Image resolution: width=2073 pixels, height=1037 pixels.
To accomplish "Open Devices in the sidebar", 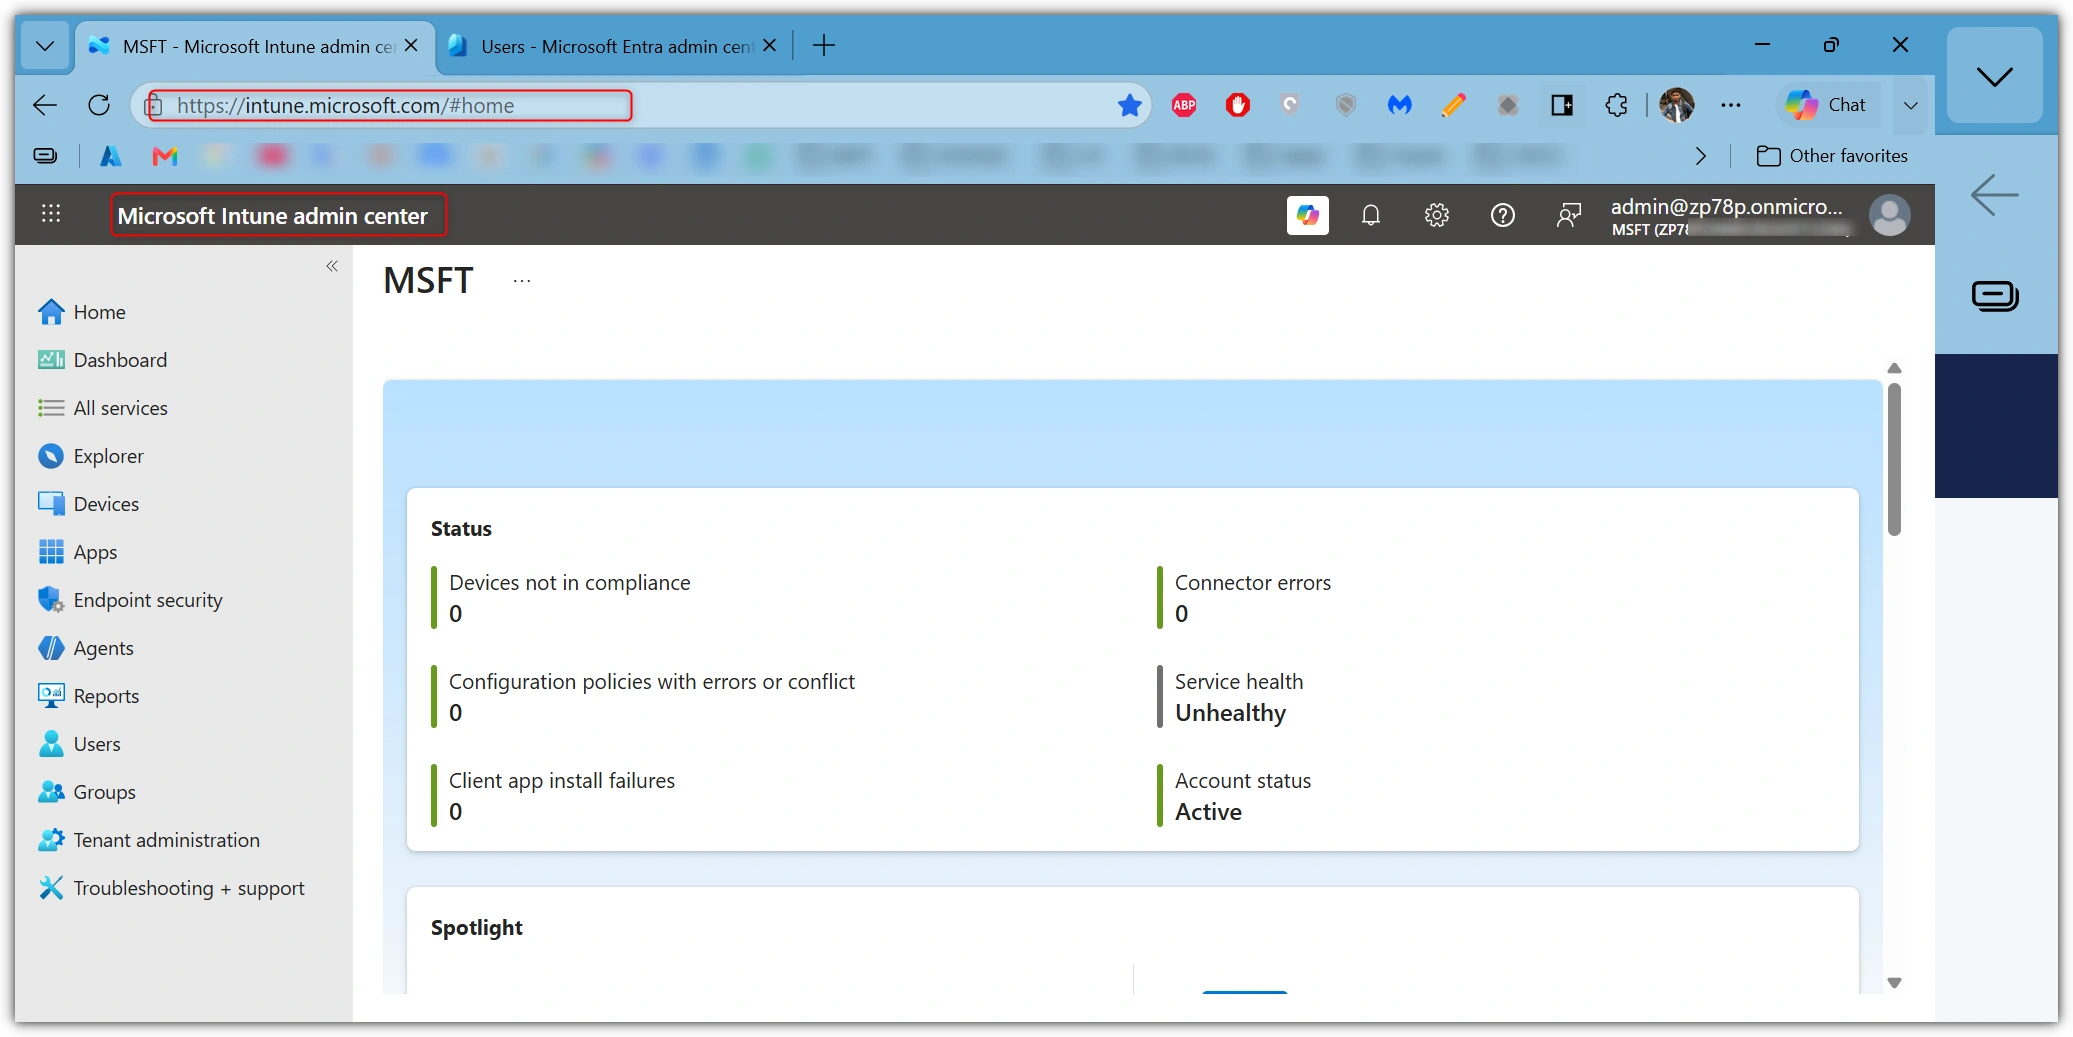I will [x=88, y=504].
